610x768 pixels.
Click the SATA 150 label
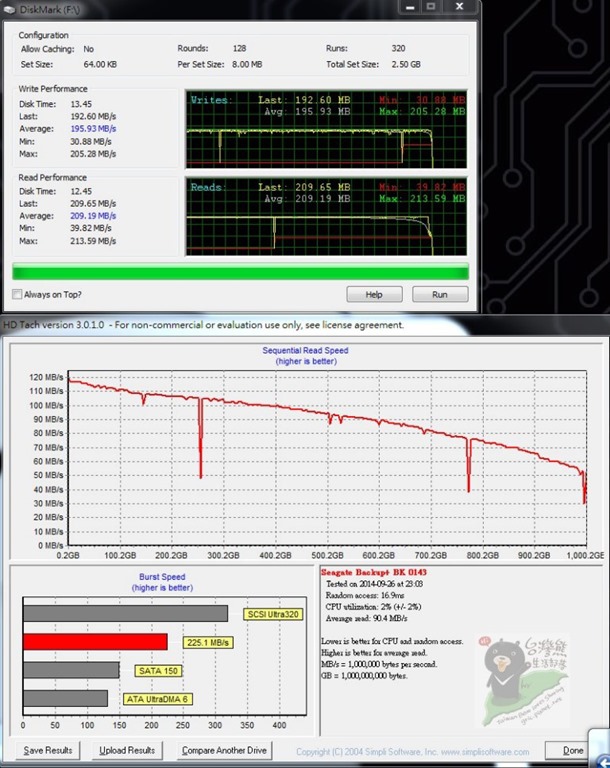pos(158,671)
